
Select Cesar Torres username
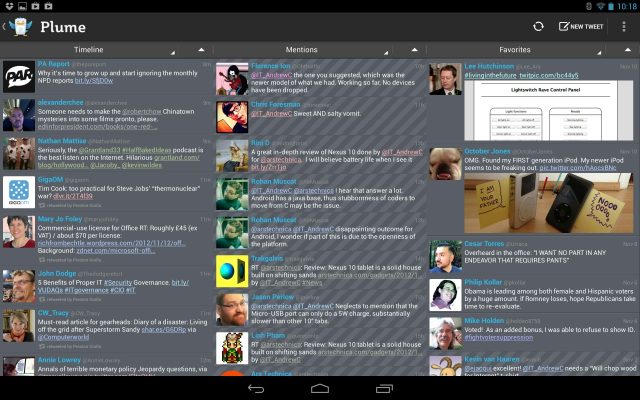[x=484, y=244]
